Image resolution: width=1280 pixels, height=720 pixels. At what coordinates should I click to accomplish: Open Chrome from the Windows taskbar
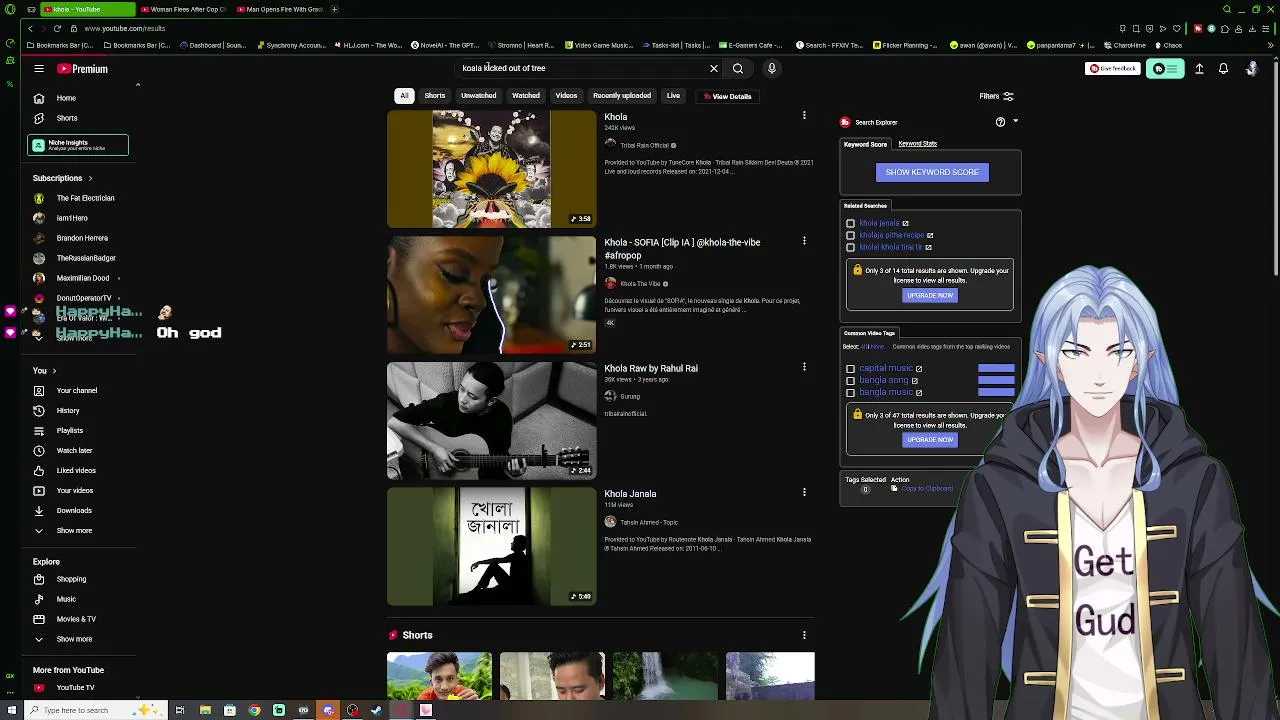(x=254, y=710)
